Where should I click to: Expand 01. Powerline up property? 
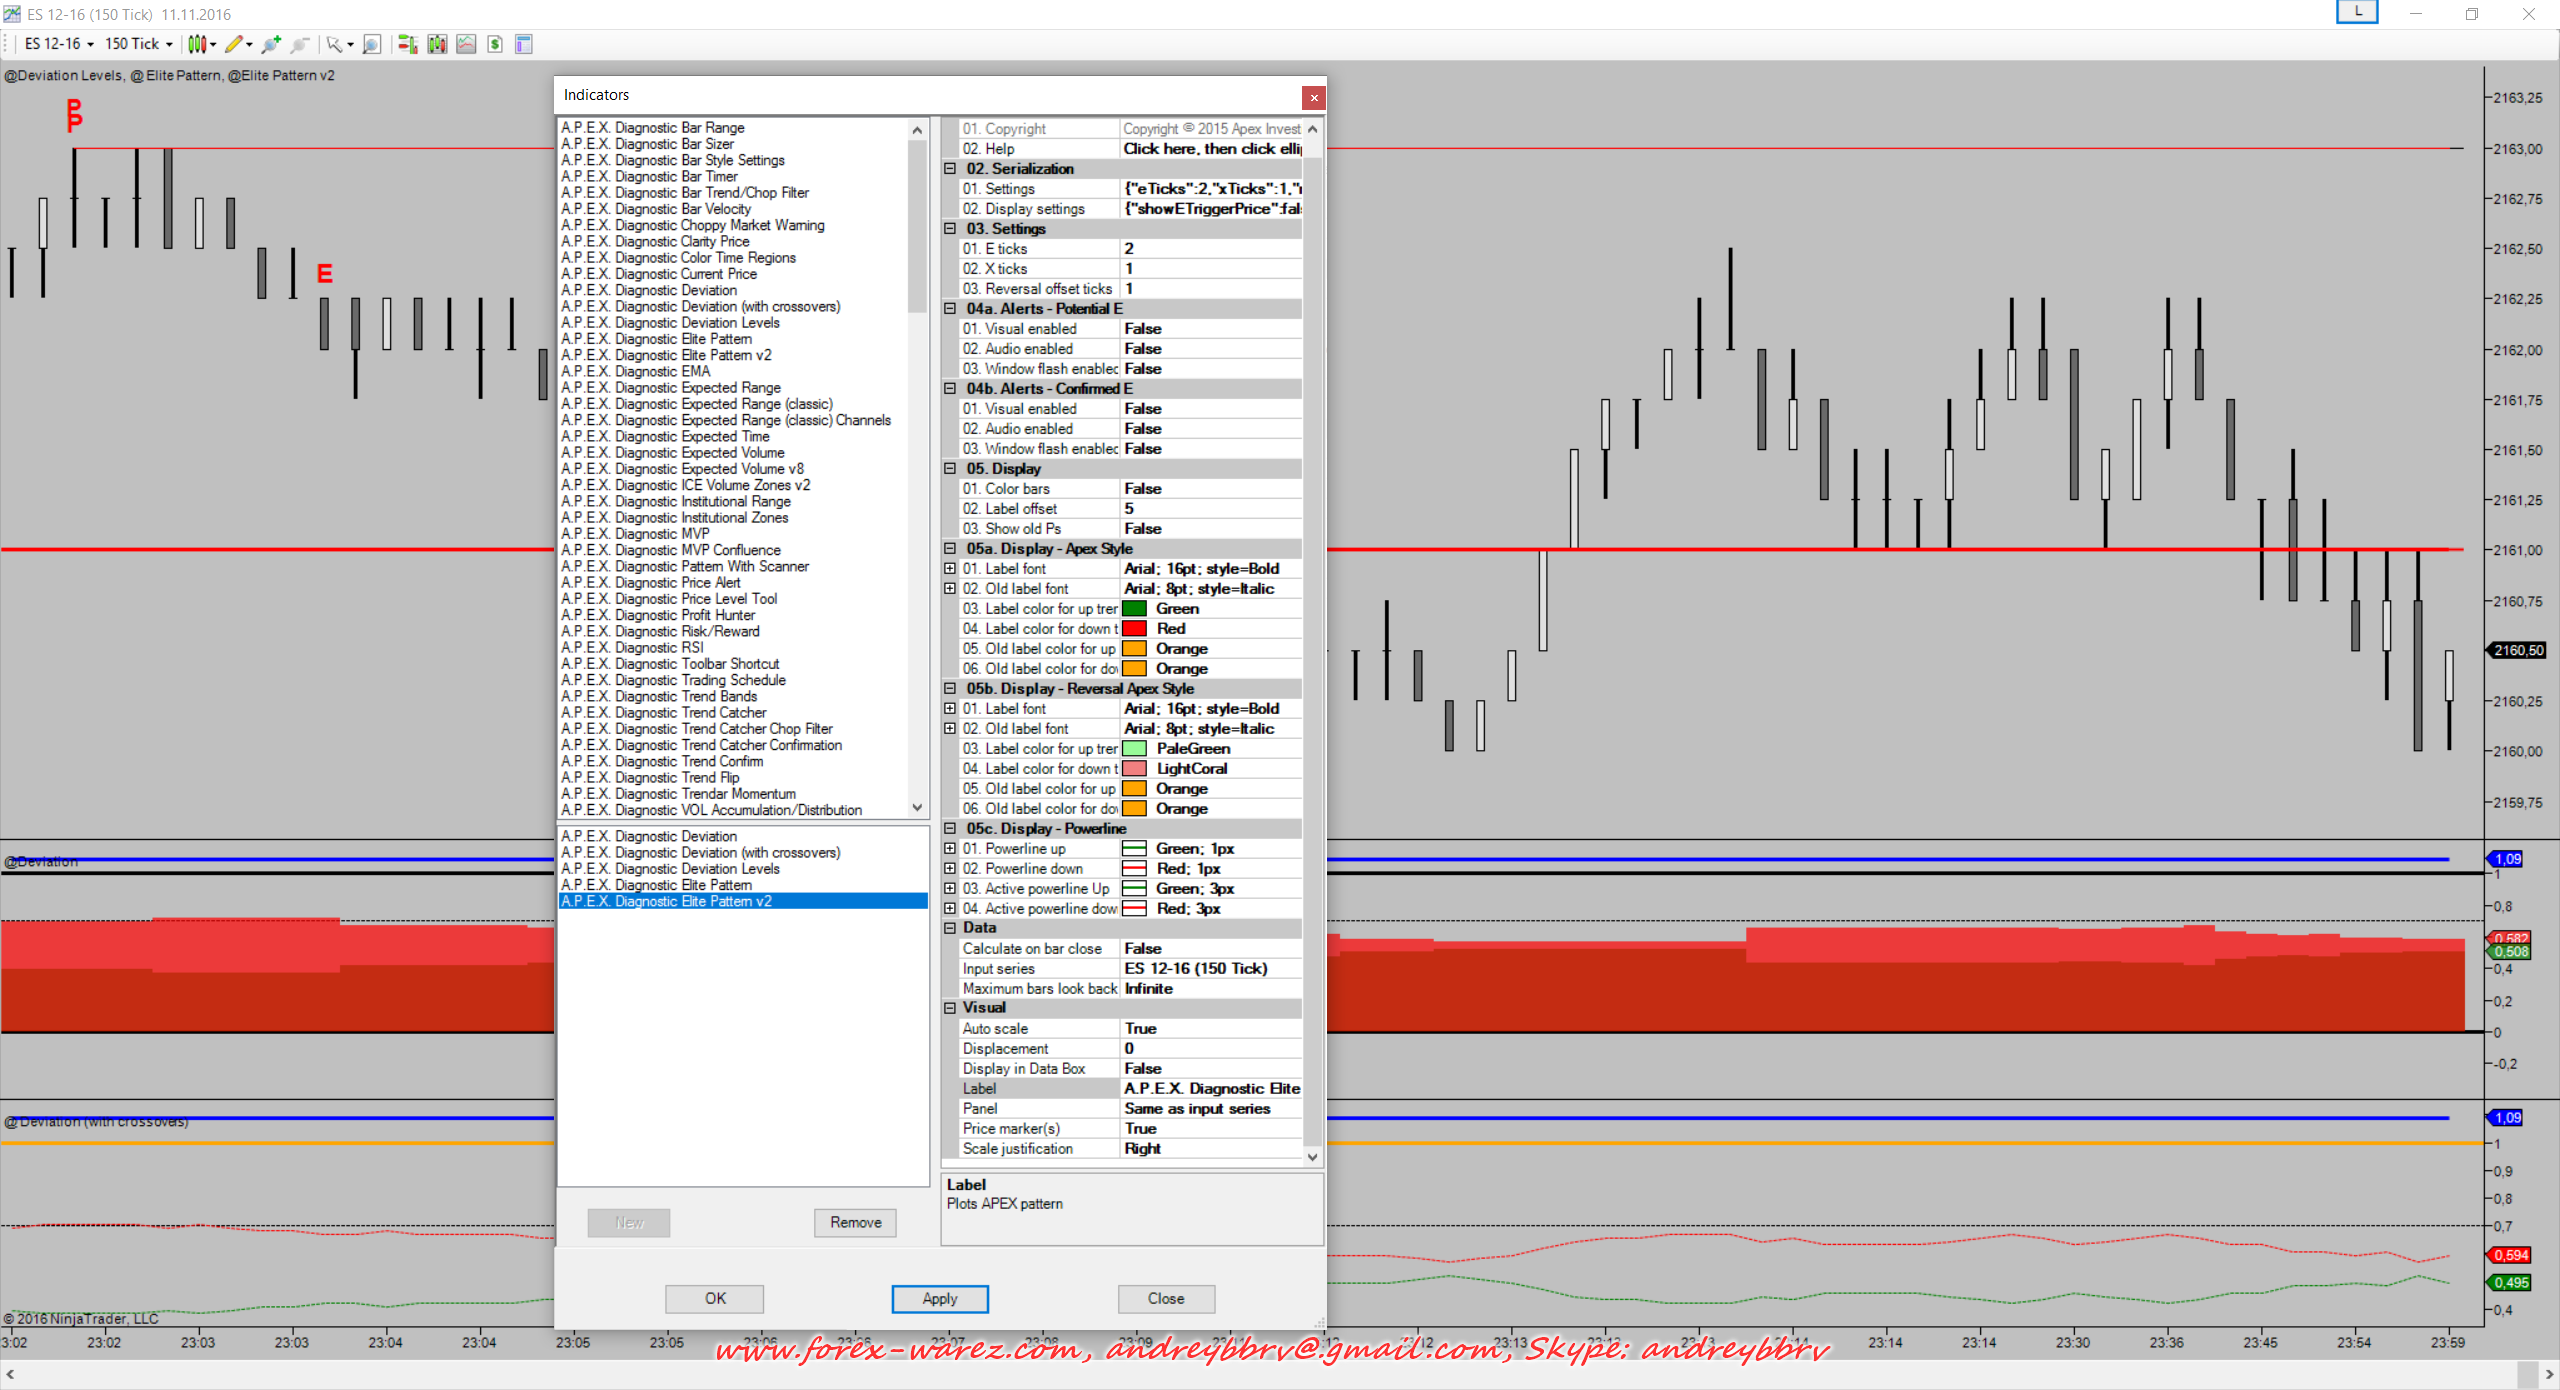click(950, 849)
